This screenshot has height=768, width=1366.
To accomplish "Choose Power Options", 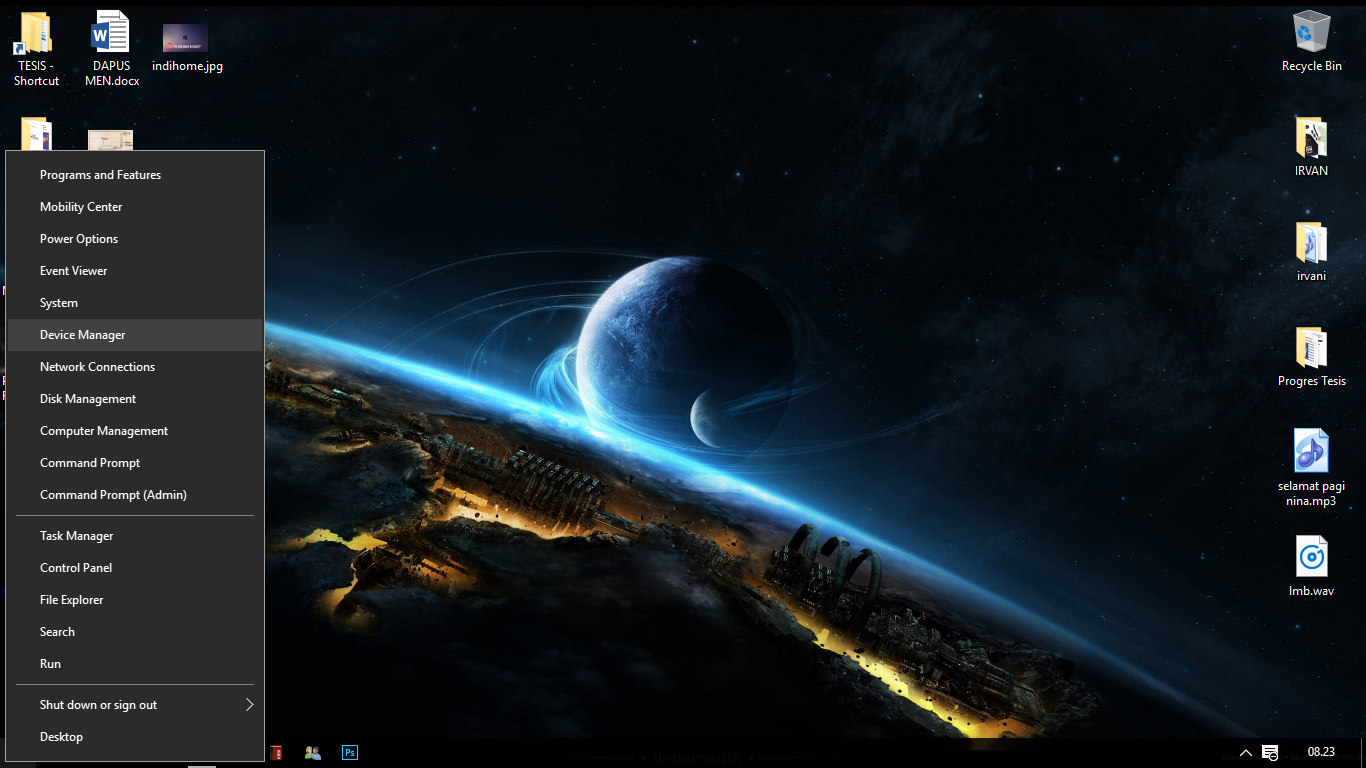I will [135, 239].
